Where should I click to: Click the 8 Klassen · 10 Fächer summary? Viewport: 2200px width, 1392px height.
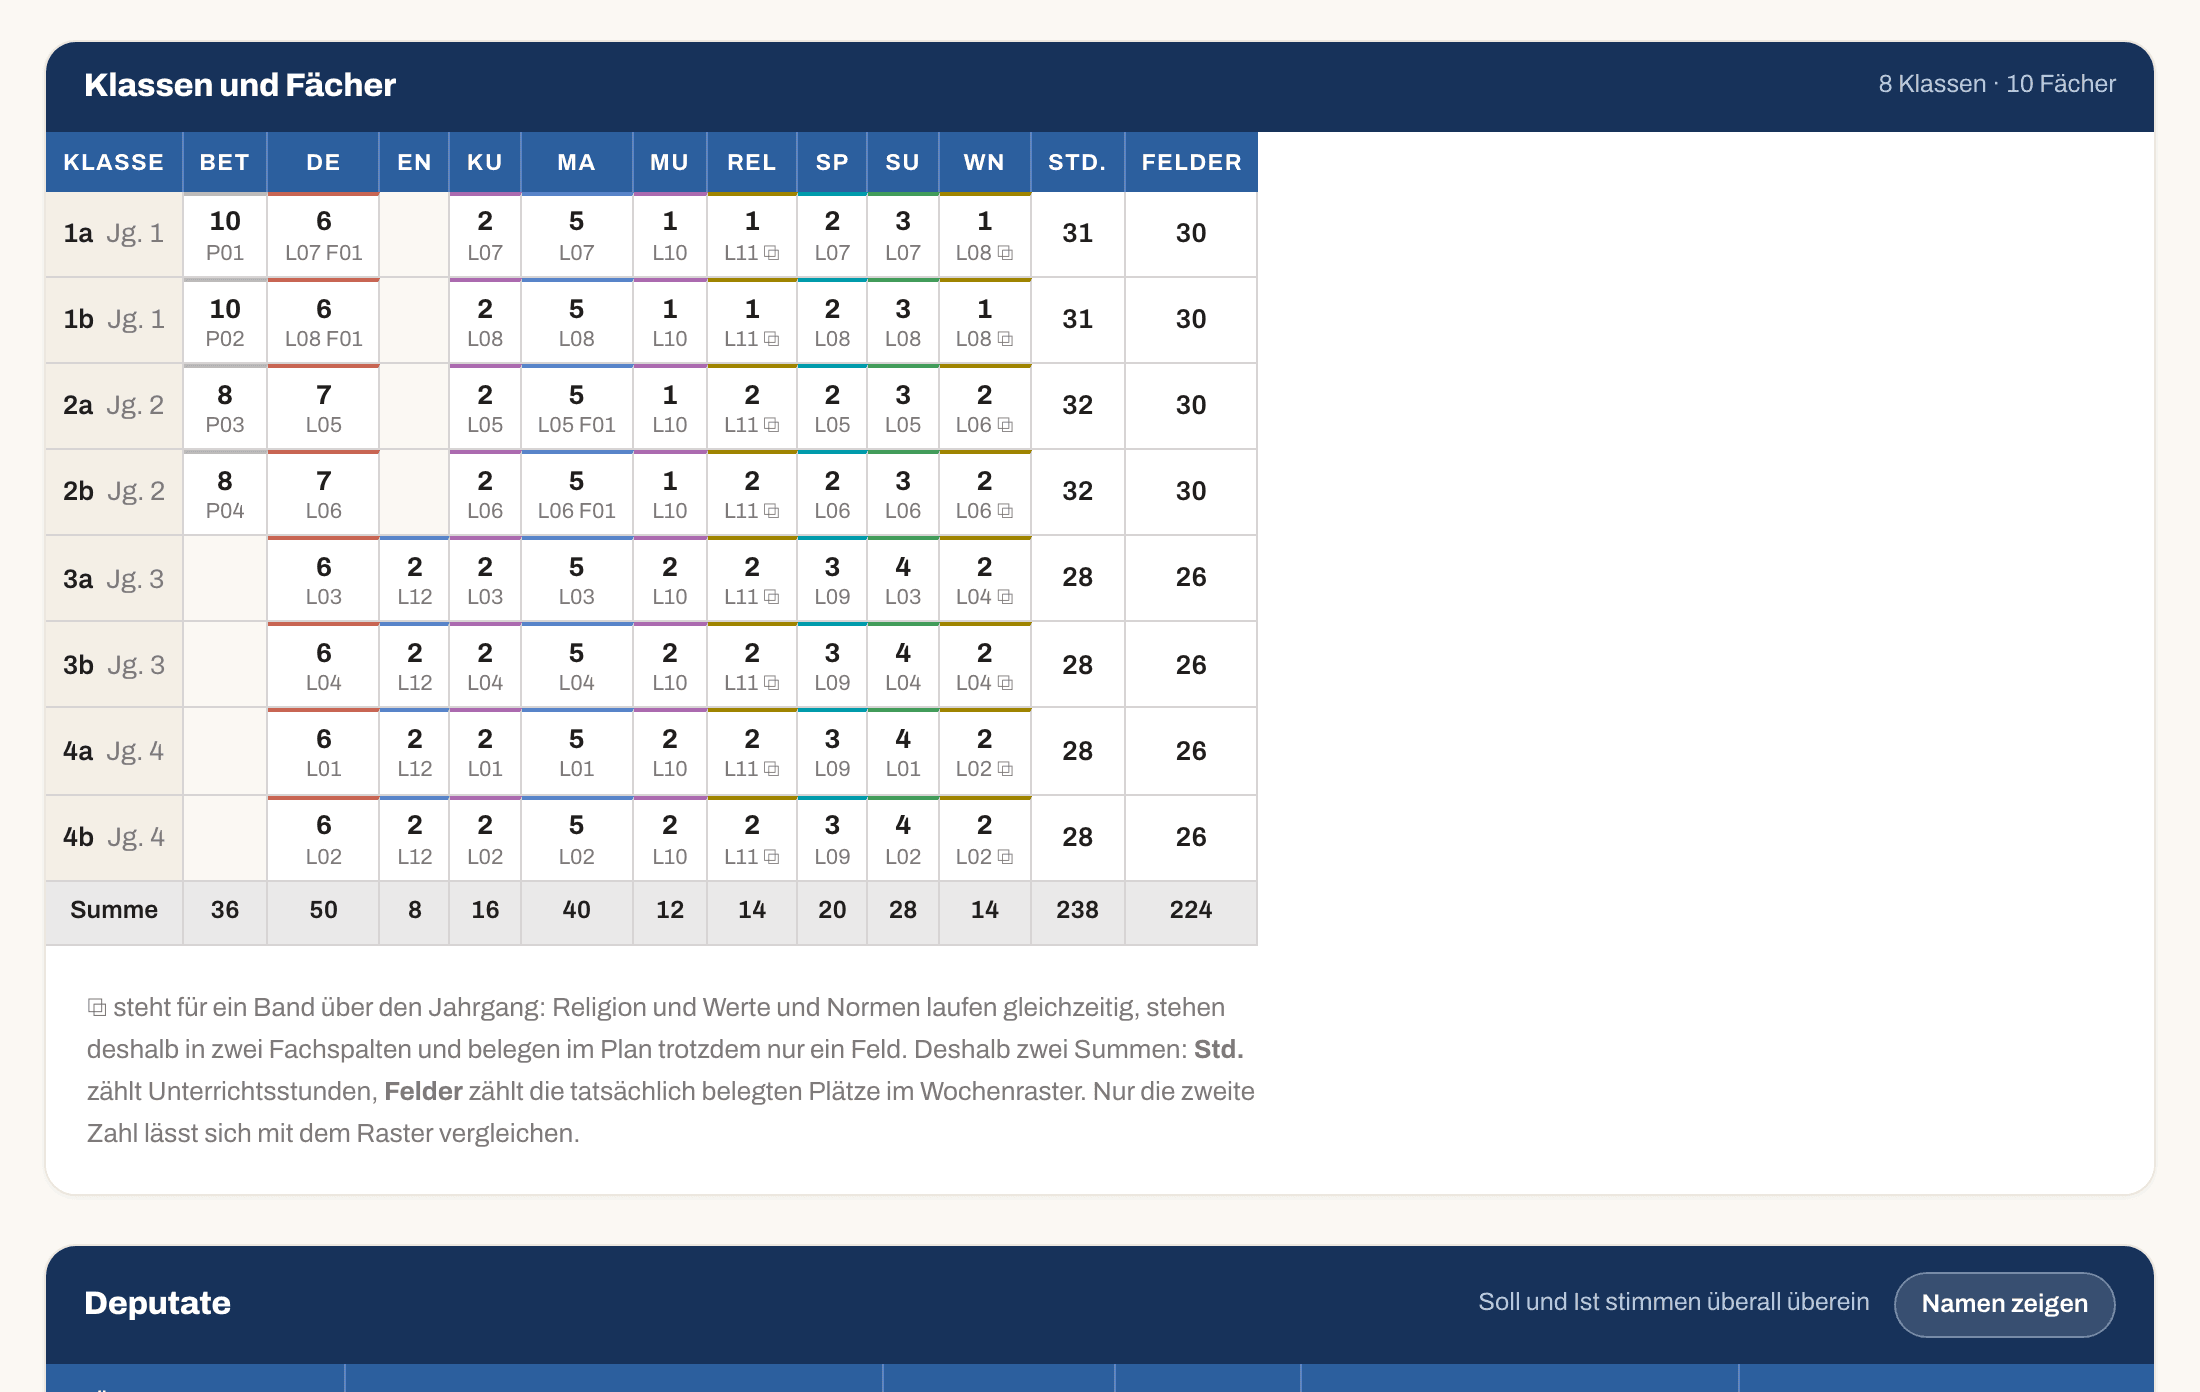click(1997, 84)
